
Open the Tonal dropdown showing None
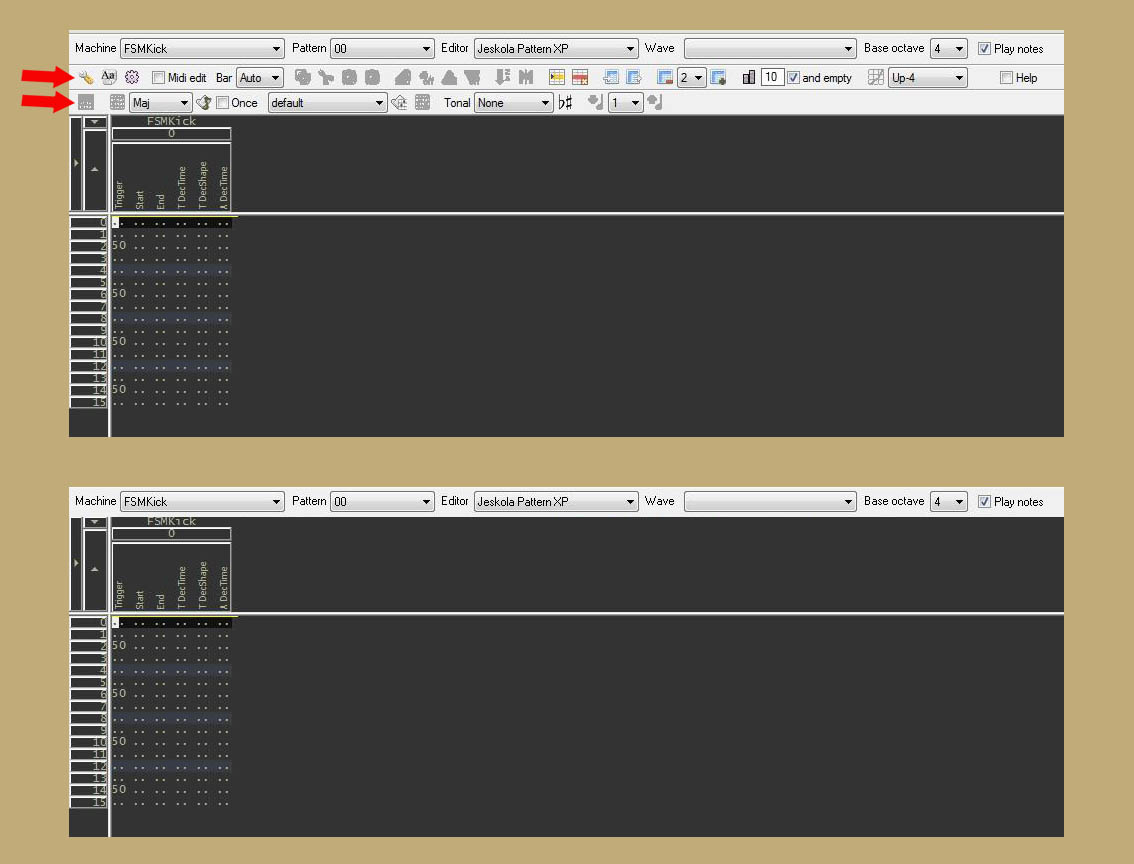tap(513, 102)
